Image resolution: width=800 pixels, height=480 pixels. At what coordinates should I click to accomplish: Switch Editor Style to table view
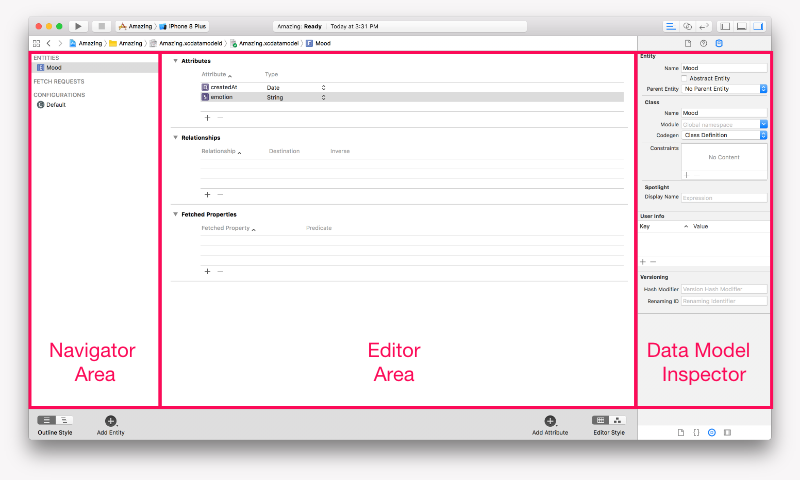point(601,420)
